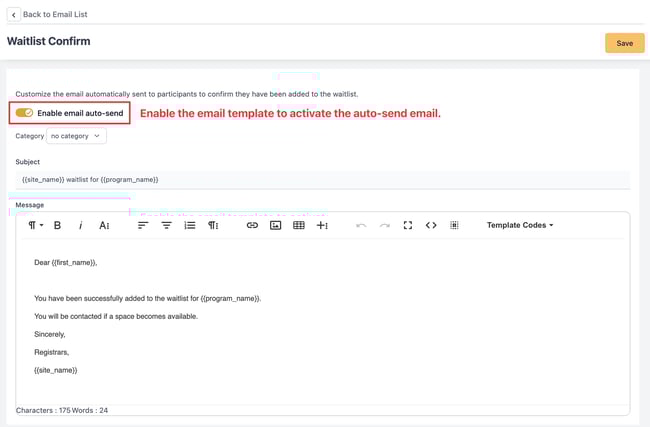Click the Registrars line in message
Image resolution: width=650 pixels, height=427 pixels.
[x=51, y=352]
